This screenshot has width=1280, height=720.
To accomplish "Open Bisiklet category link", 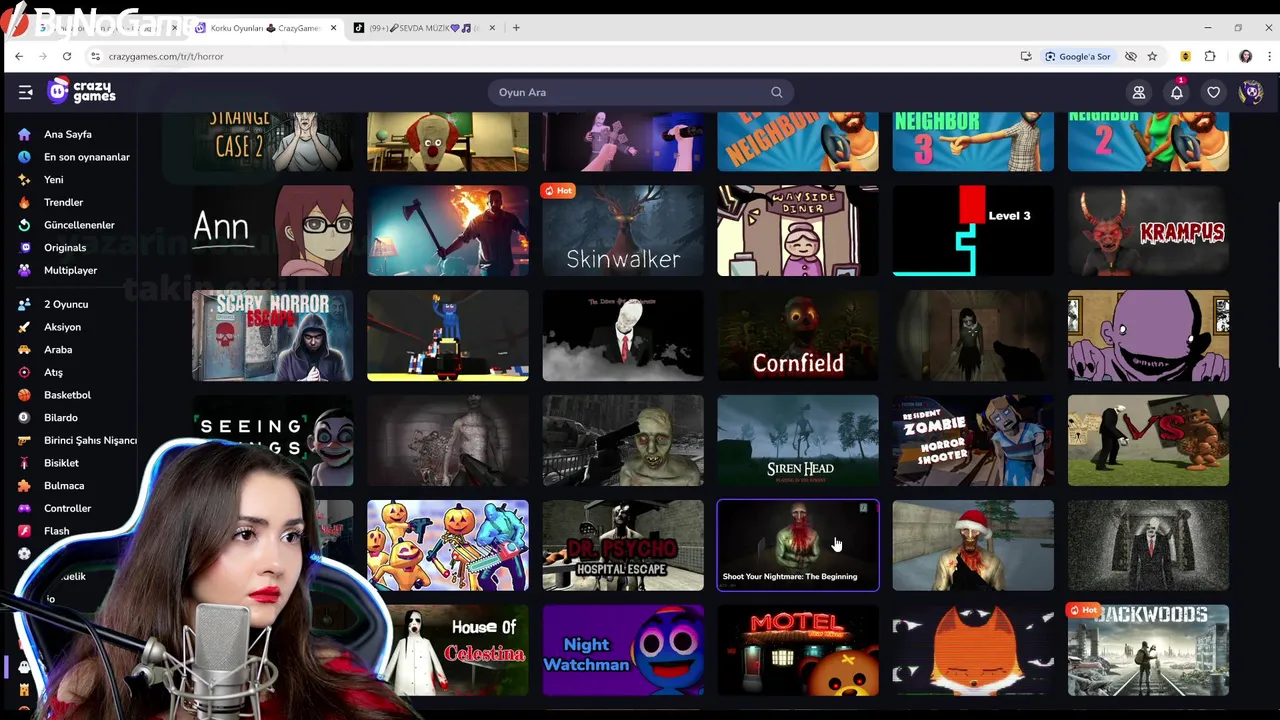I will tap(61, 463).
